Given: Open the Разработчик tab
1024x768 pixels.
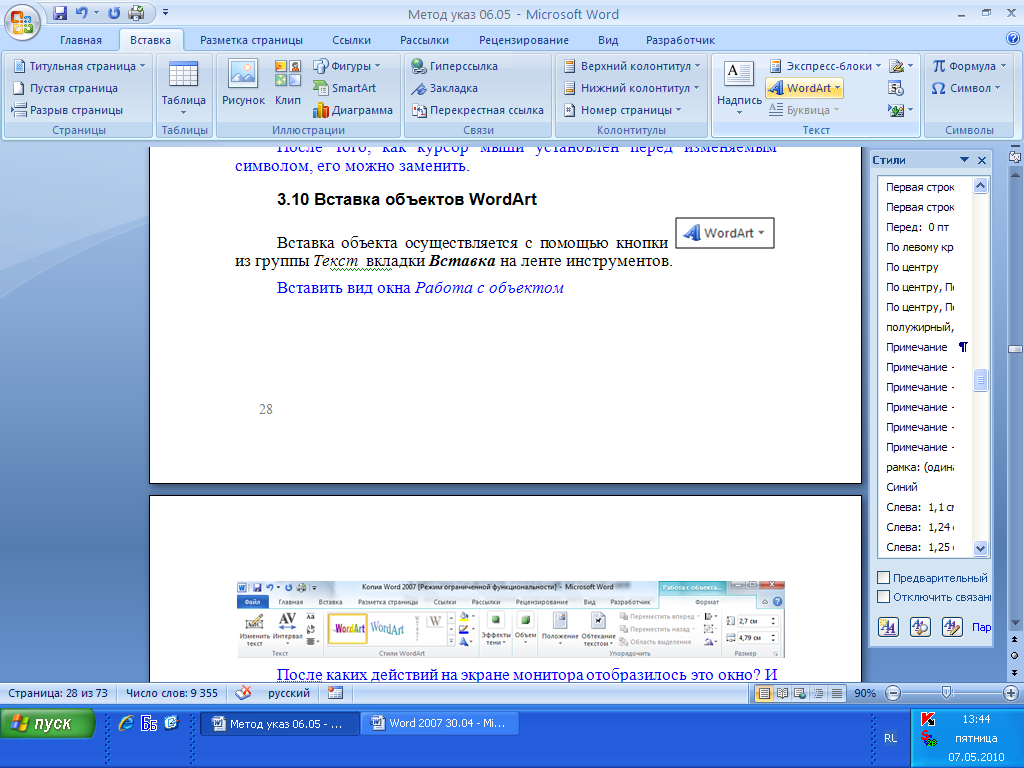Looking at the screenshot, I should [680, 40].
